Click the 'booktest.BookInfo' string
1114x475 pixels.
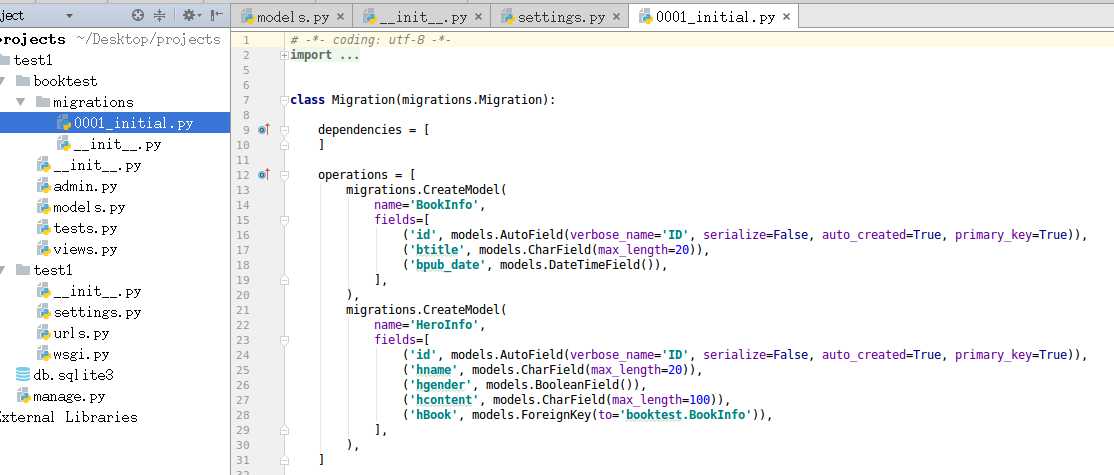tap(686, 414)
